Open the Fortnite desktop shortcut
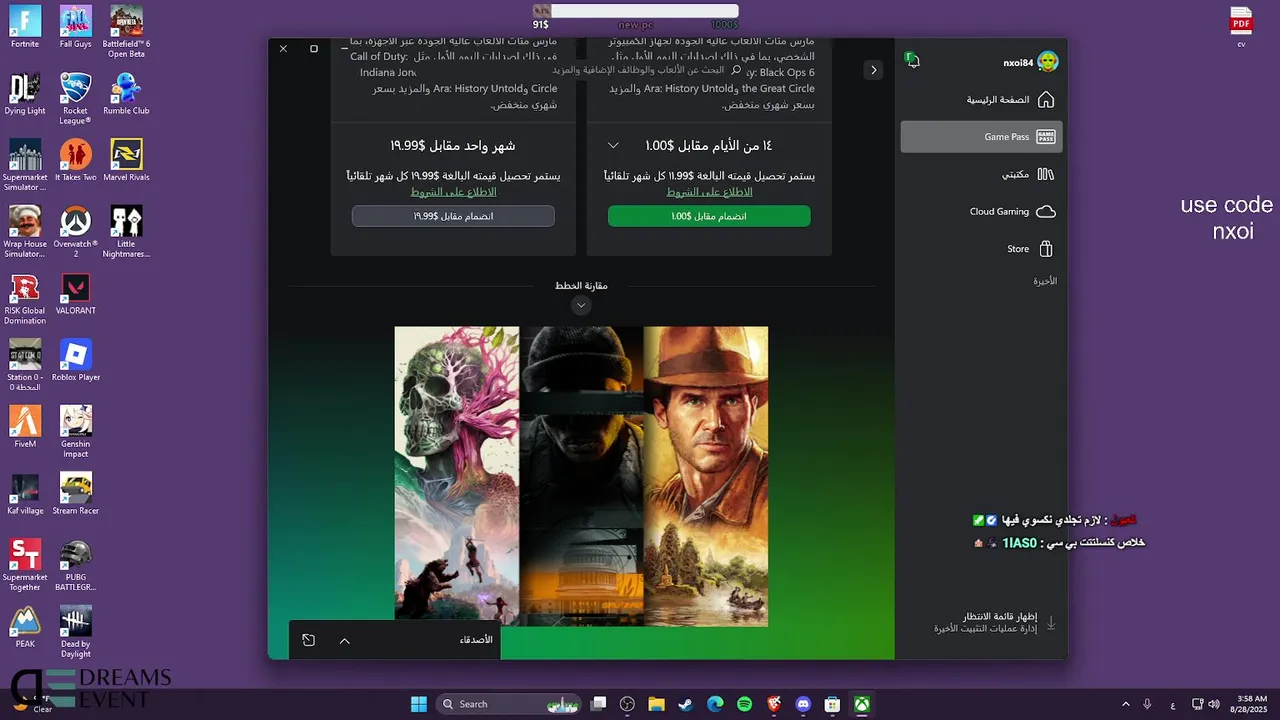1280x720 pixels. click(x=25, y=28)
